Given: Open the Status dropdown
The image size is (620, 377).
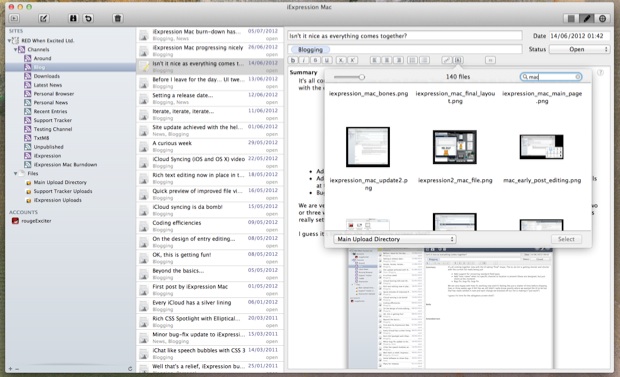Looking at the screenshot, I should pyautogui.click(x=579, y=49).
